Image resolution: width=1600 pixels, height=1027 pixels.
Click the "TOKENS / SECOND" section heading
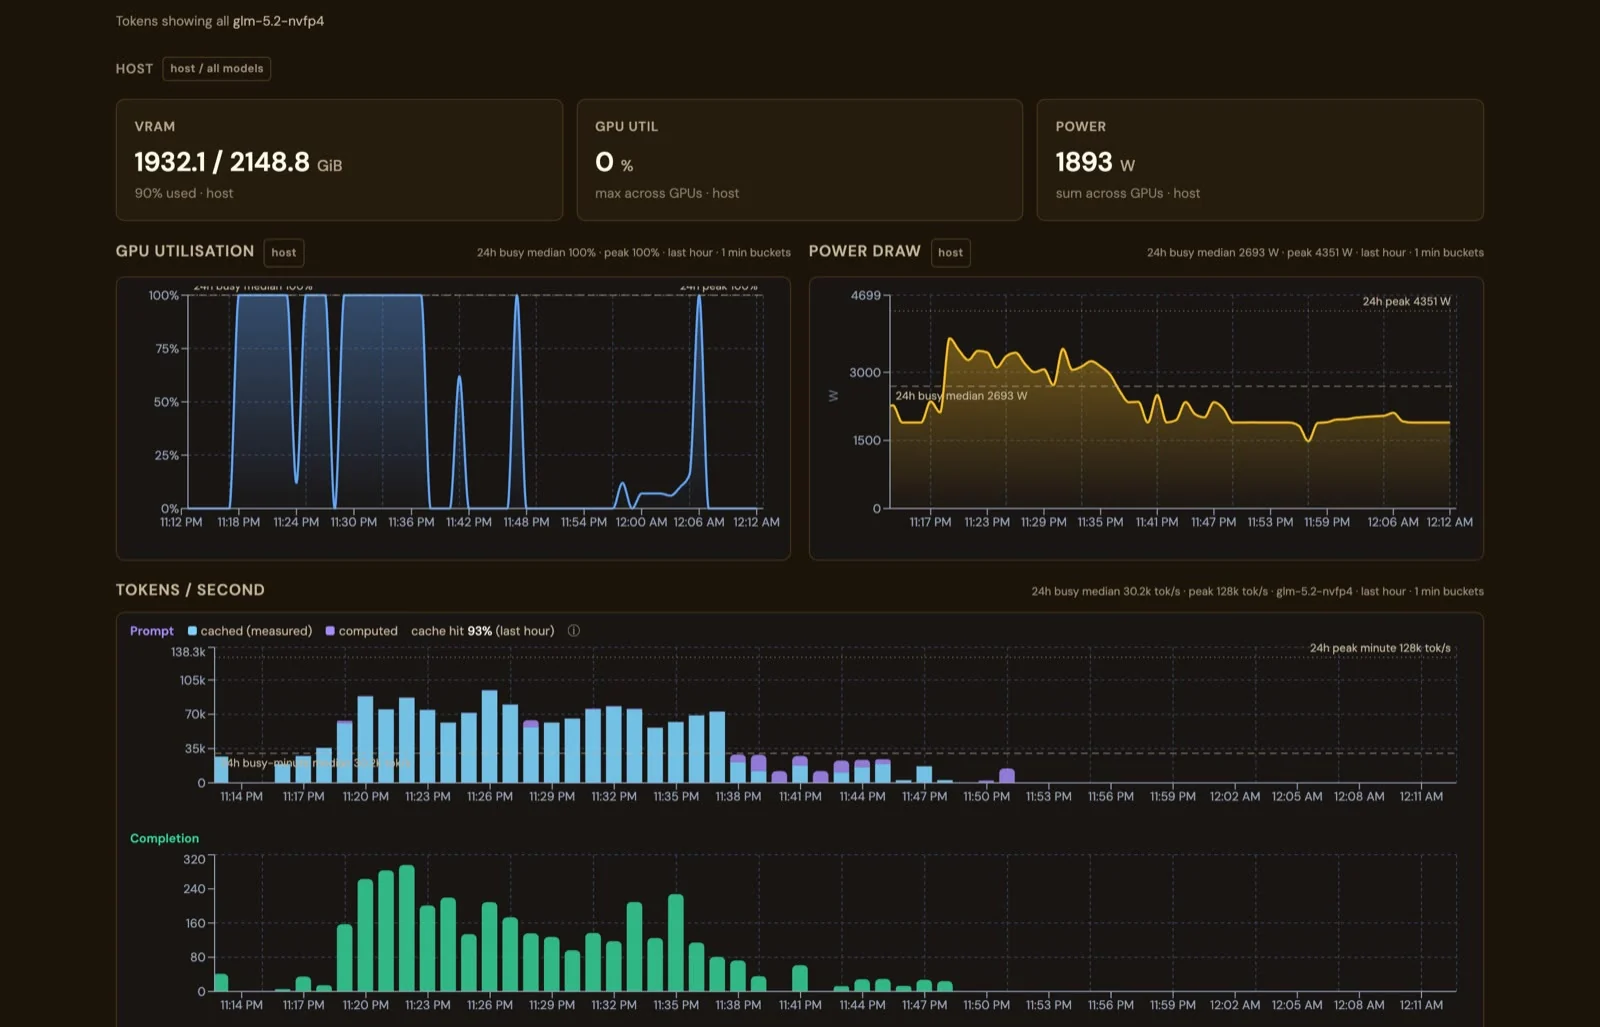[x=190, y=590]
